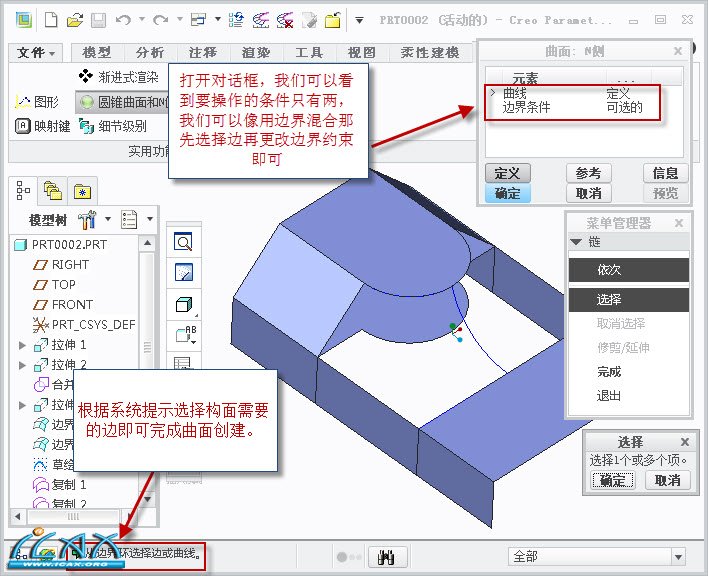Select the RIGHT datum plane

(61, 265)
